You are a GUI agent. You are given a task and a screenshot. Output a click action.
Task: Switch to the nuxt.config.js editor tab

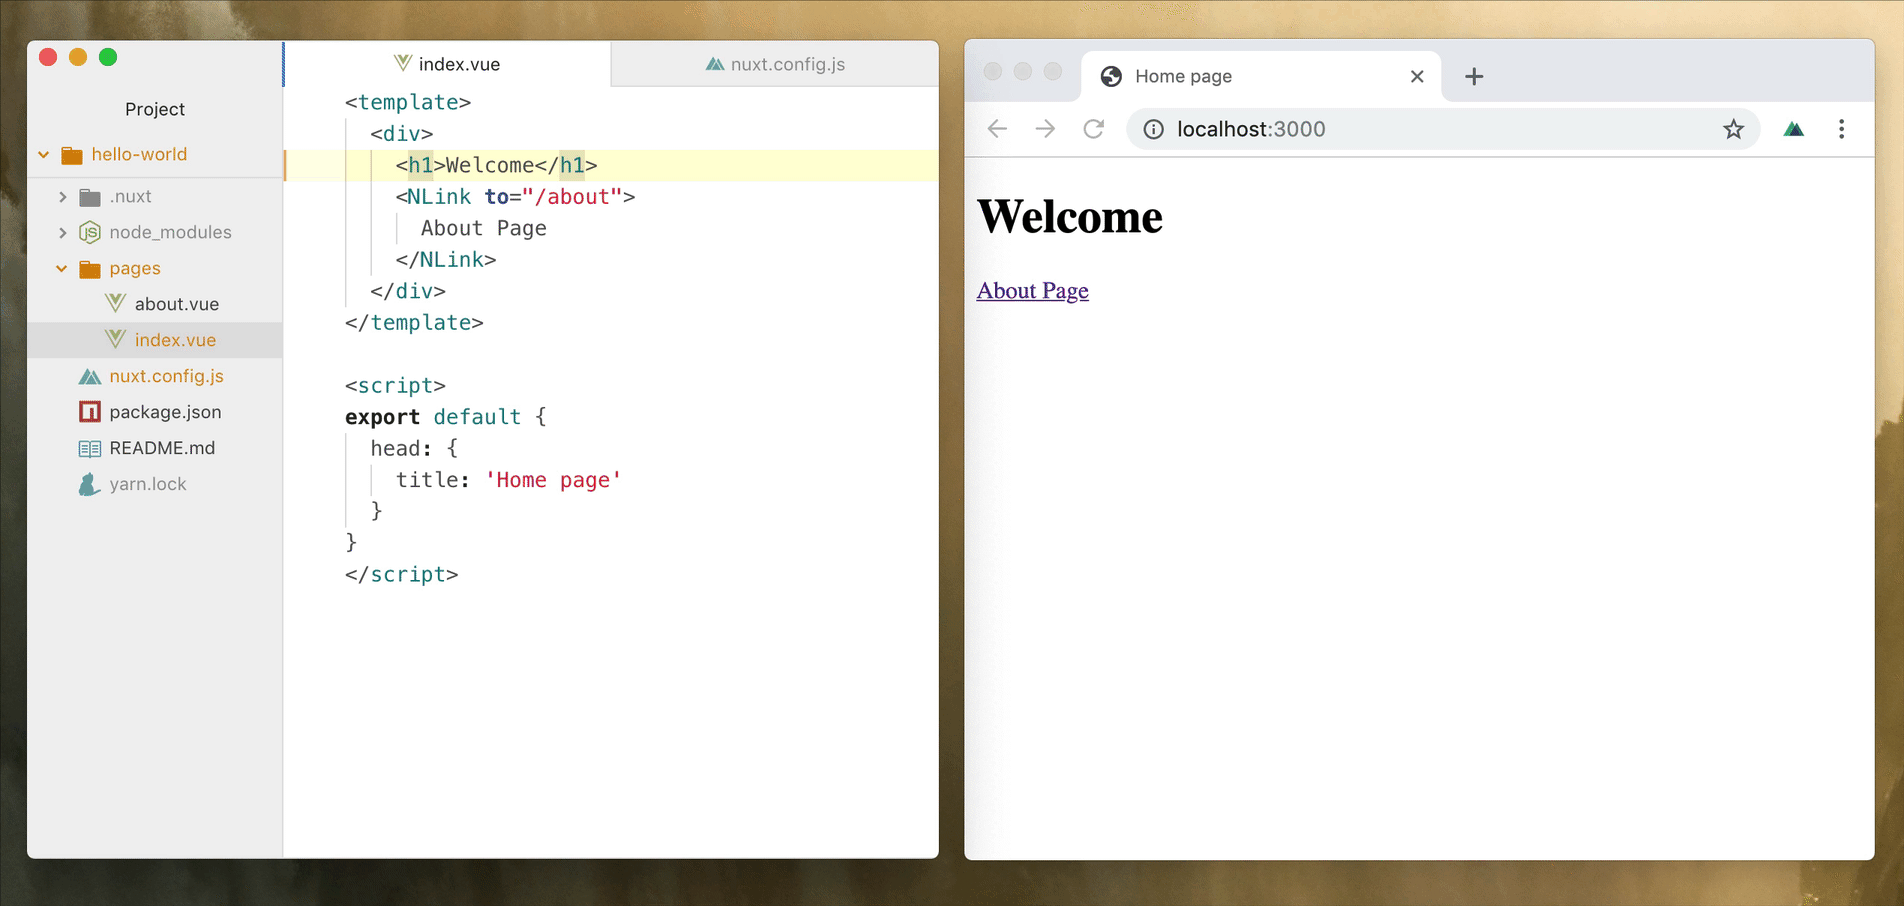[775, 64]
